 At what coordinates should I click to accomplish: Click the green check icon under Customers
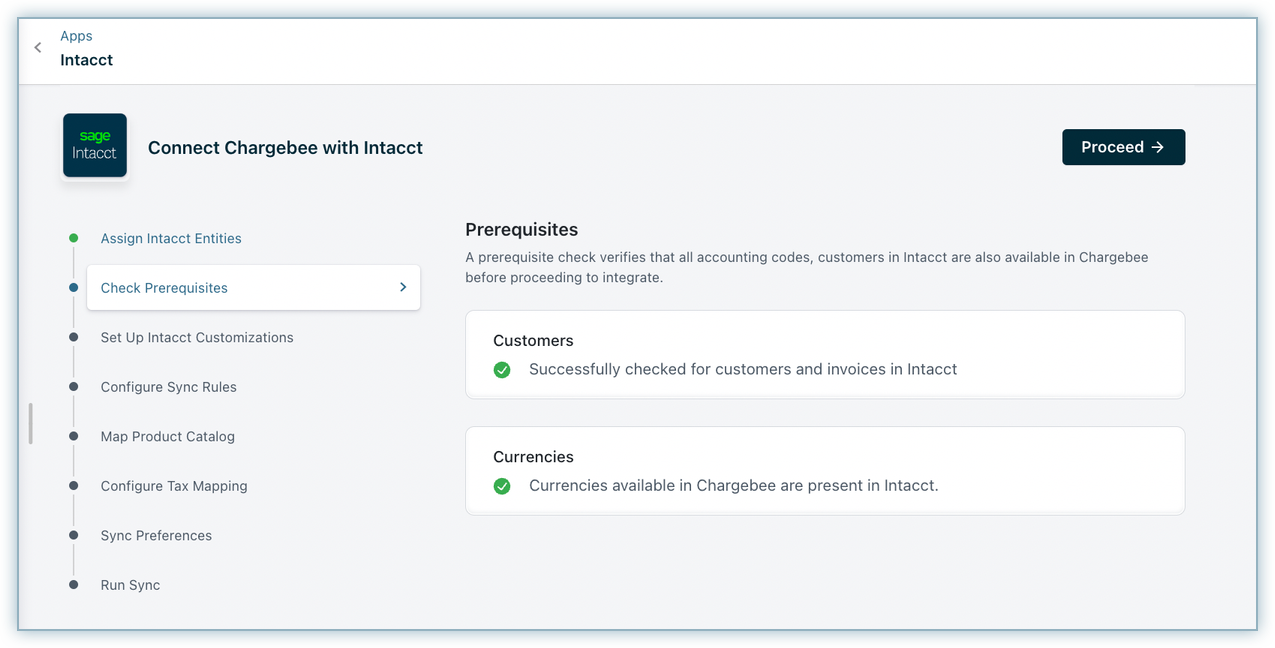(x=502, y=370)
